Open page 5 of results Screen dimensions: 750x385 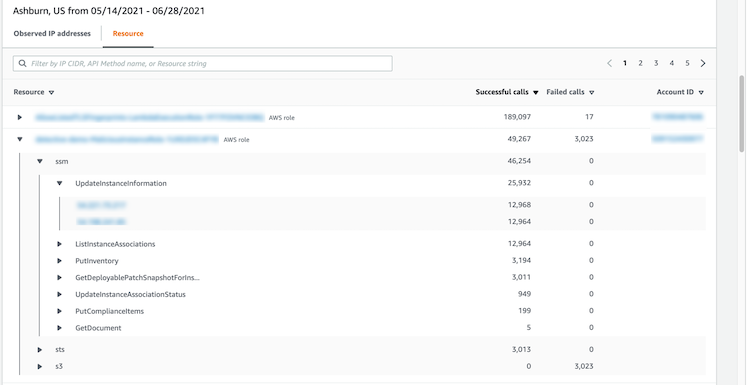[x=687, y=63]
